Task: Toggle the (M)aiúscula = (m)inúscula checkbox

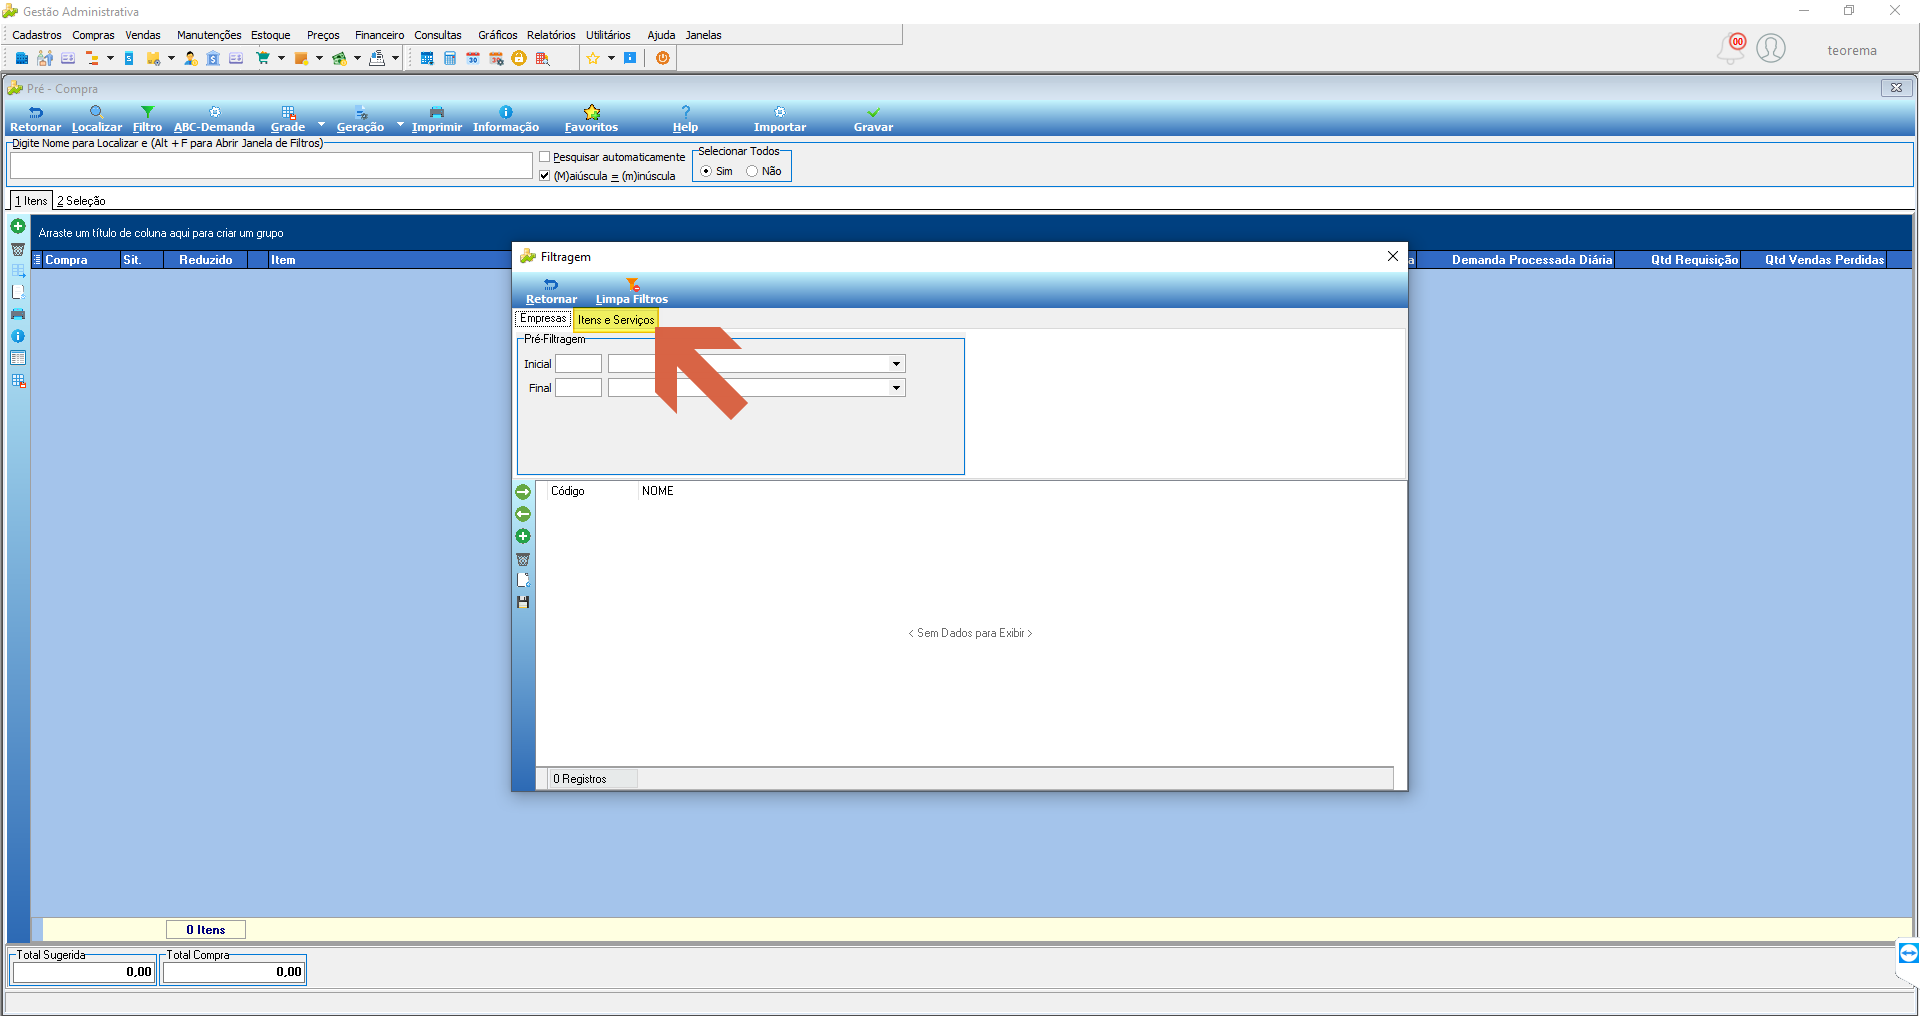Action: tap(545, 176)
